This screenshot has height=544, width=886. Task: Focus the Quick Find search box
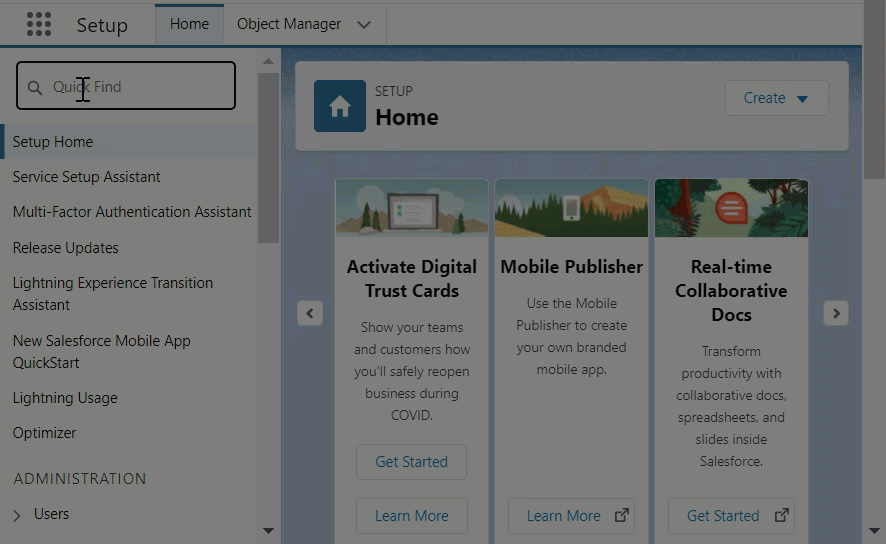135,87
